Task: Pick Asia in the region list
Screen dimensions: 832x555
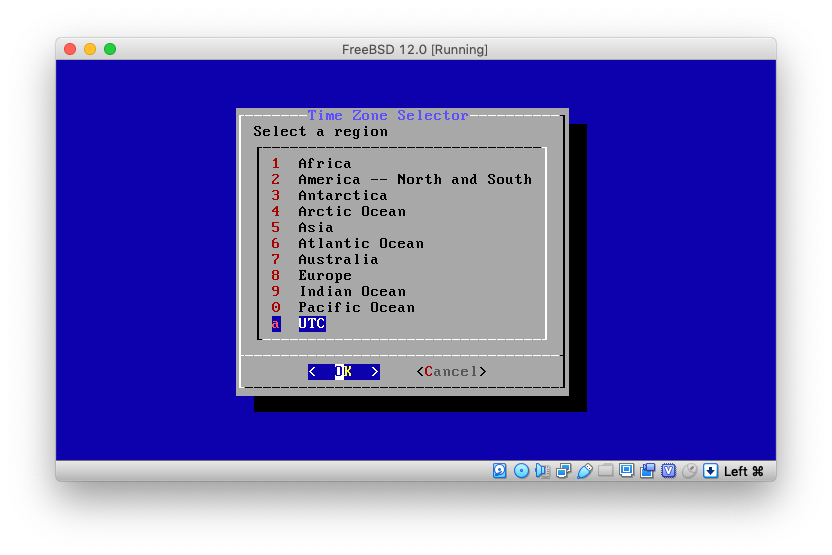Action: [x=315, y=228]
